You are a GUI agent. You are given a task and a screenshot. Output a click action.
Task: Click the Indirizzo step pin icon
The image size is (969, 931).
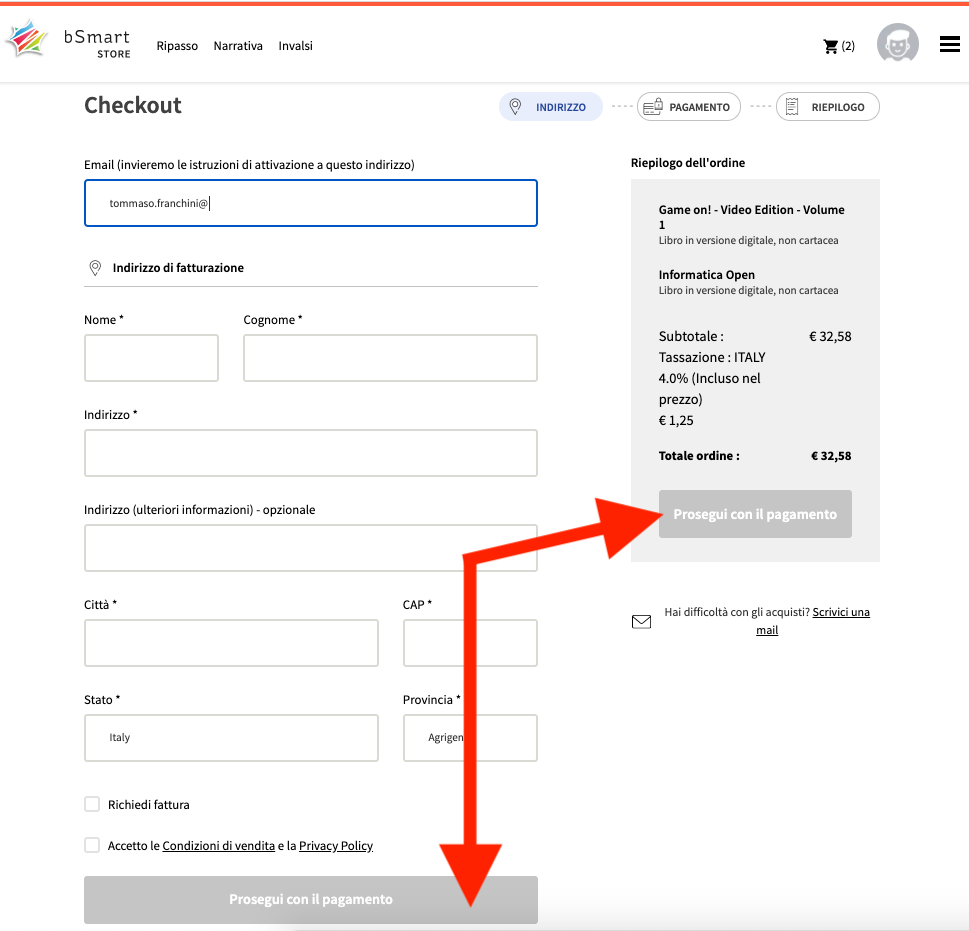516,107
